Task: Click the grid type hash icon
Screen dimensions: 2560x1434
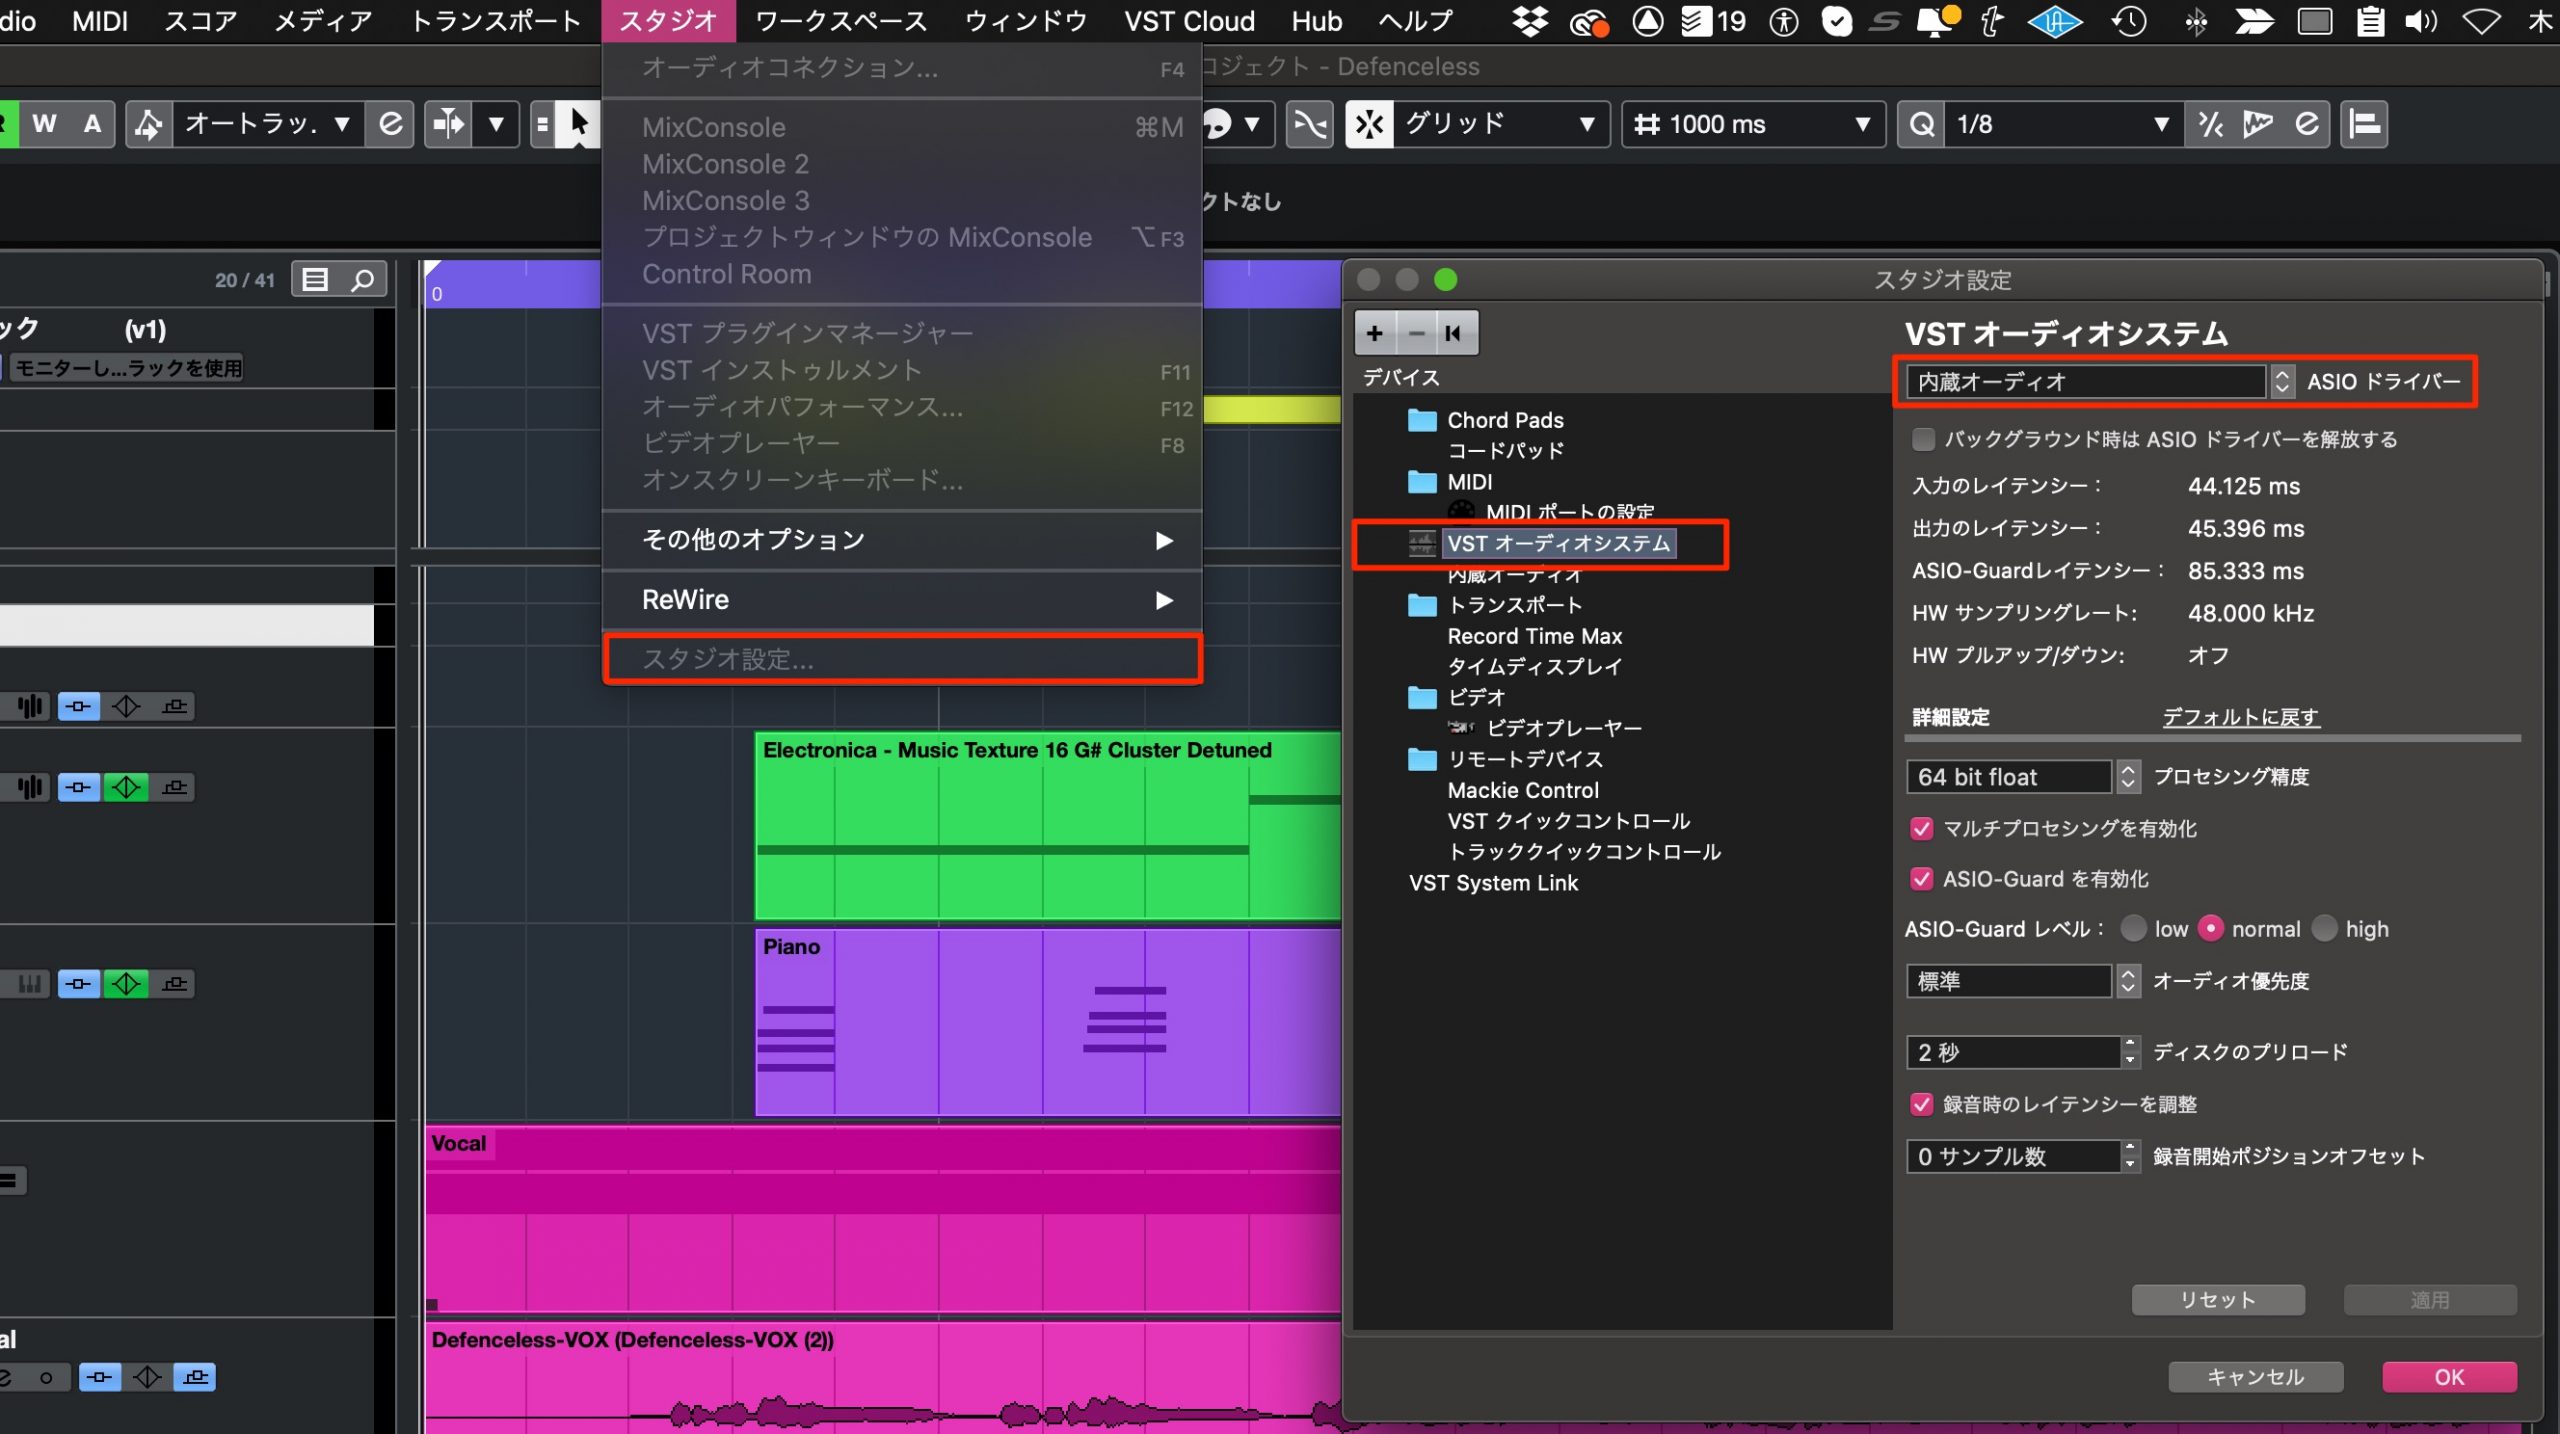Action: tap(1646, 124)
